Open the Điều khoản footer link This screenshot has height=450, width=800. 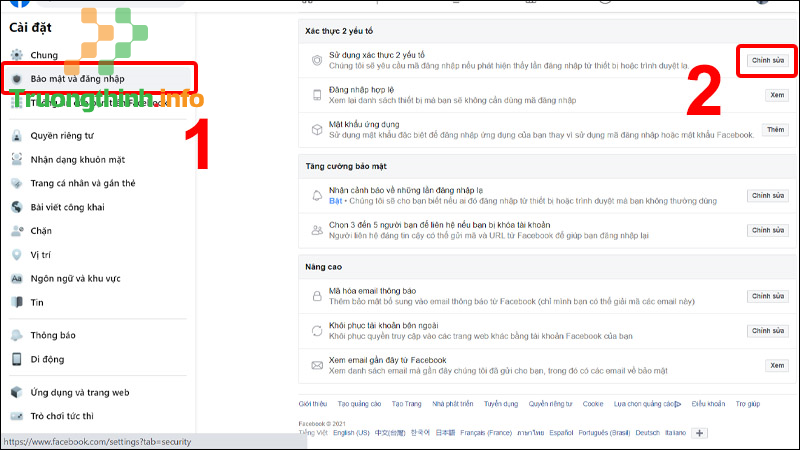[x=708, y=404]
